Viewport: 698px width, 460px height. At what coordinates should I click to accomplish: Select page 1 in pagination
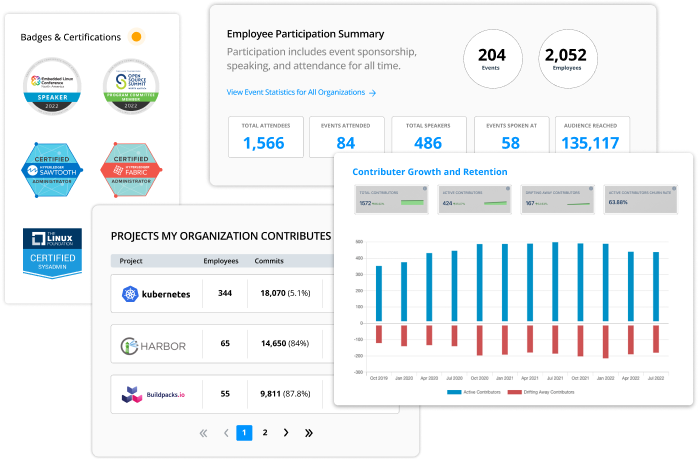[244, 433]
